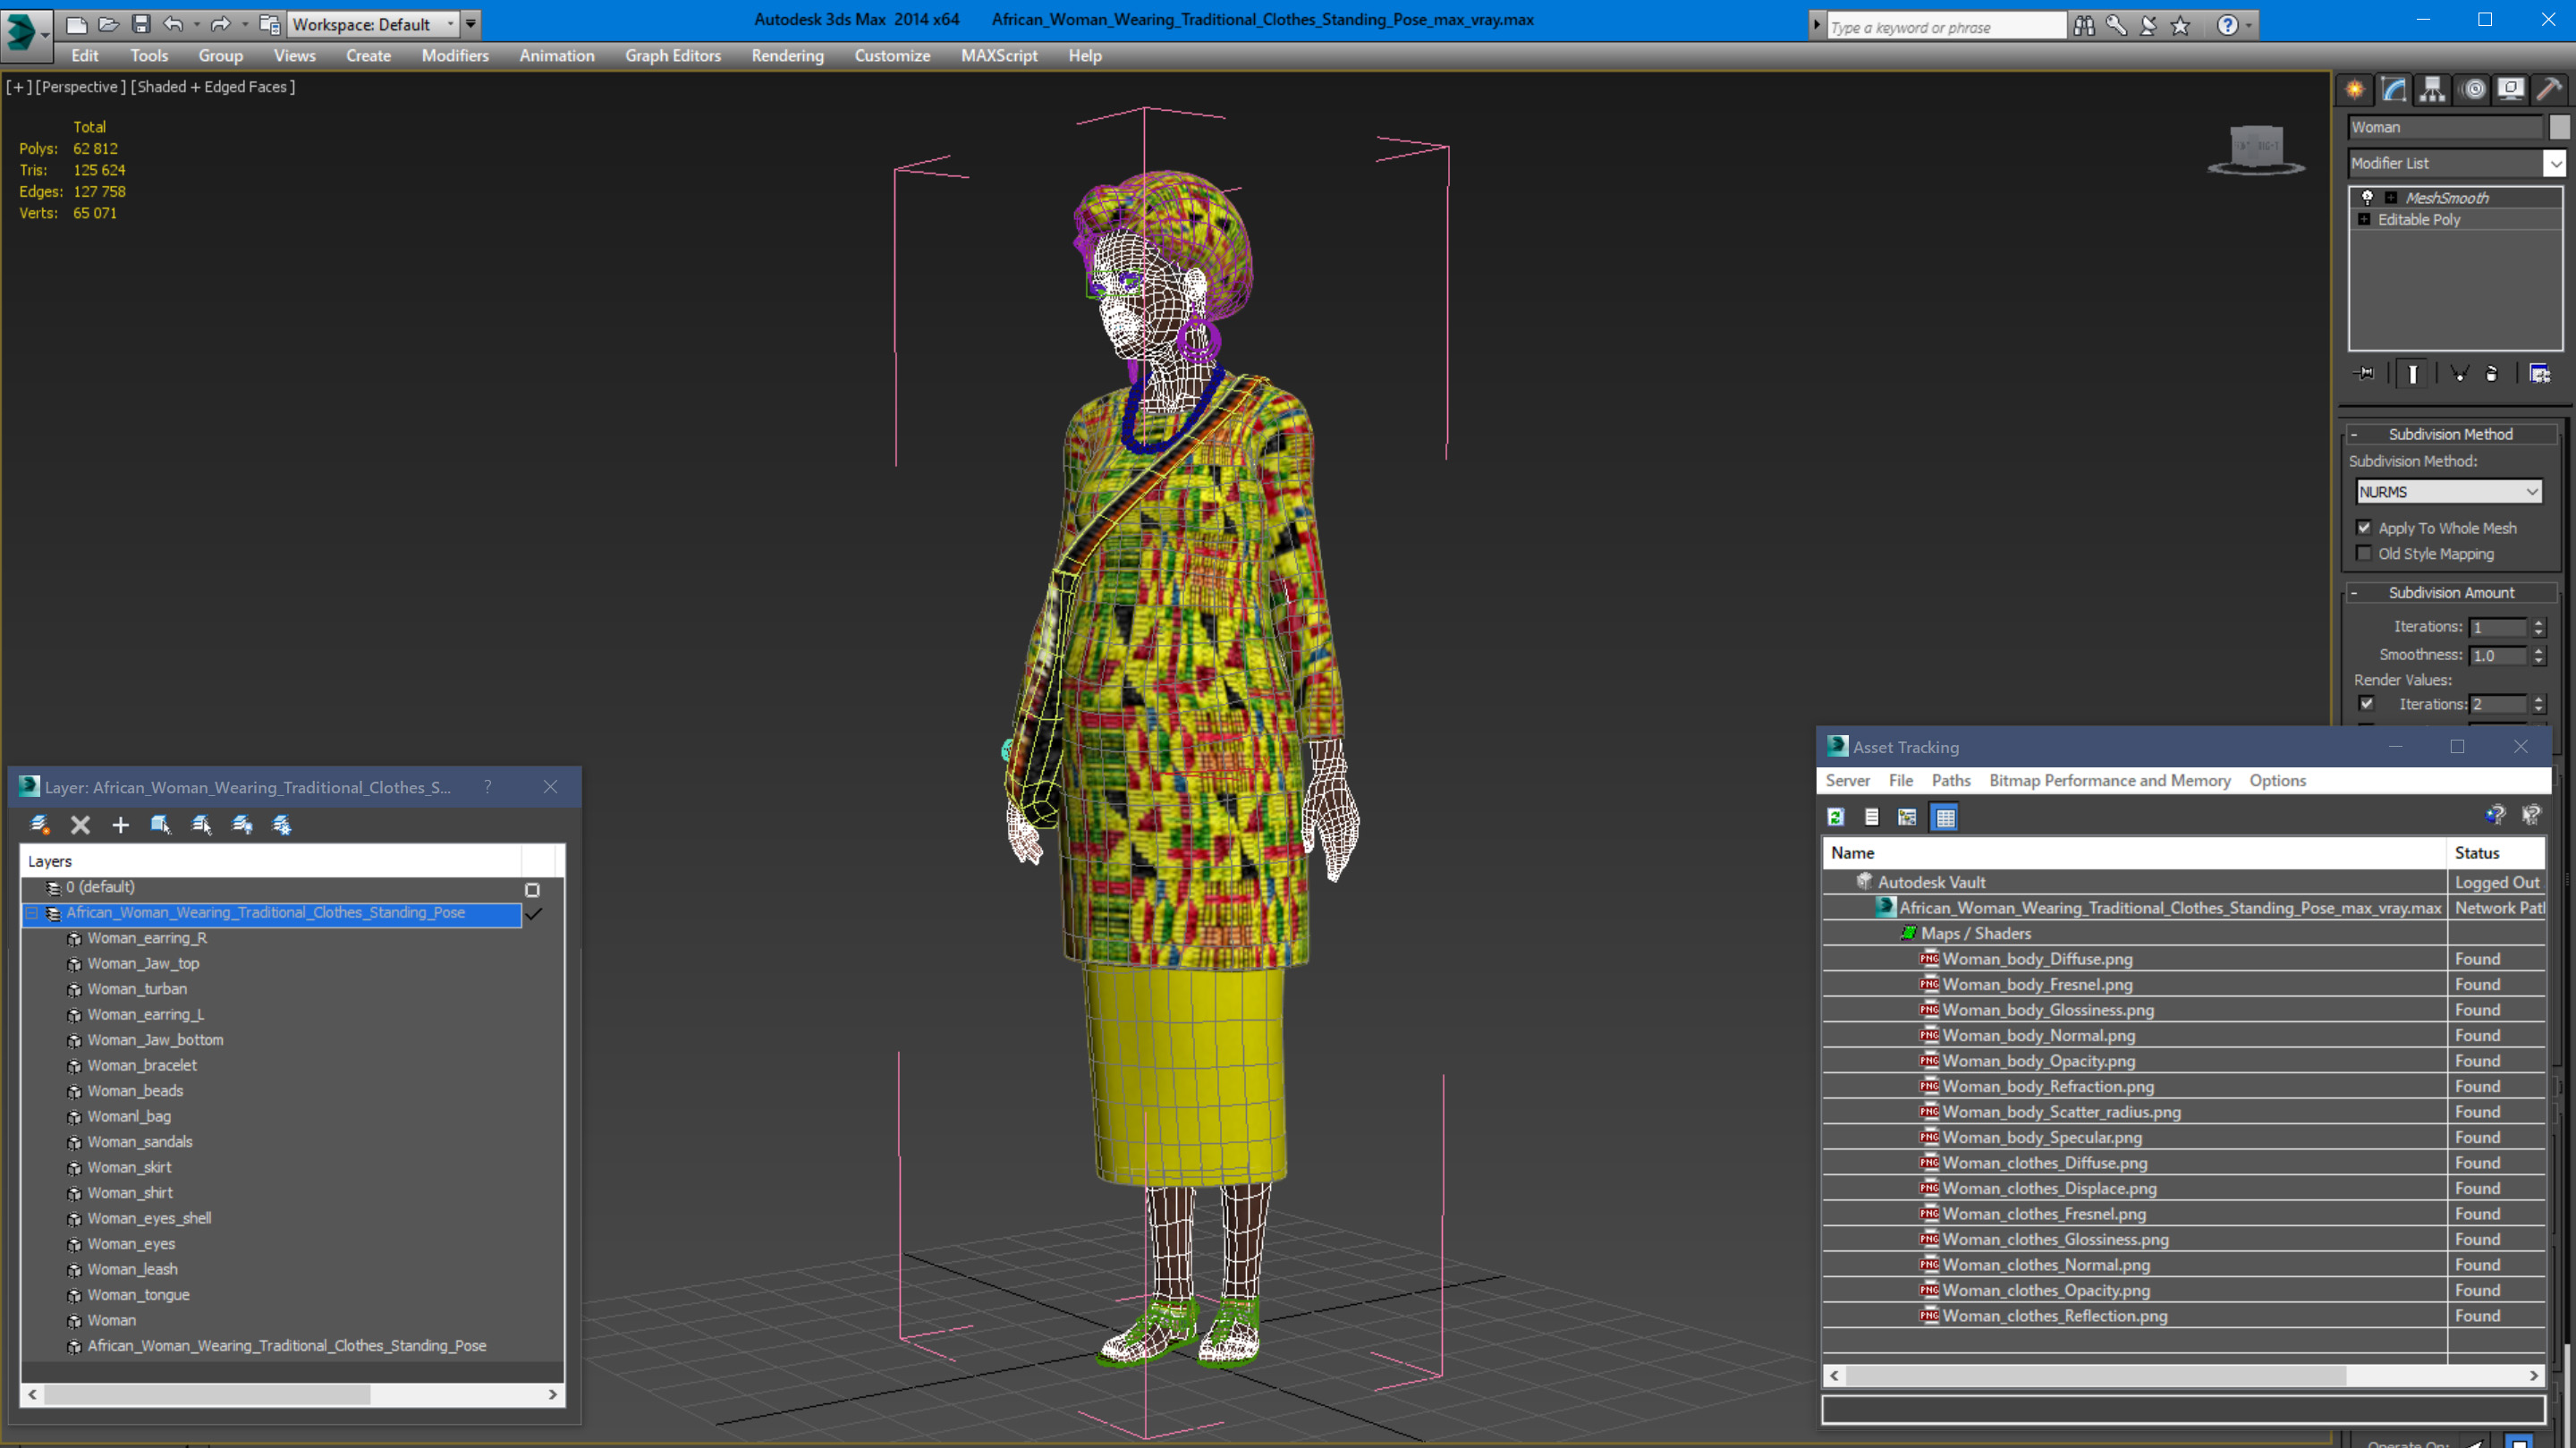Click the keyword search field
The image size is (2576, 1448).
click(x=1946, y=27)
